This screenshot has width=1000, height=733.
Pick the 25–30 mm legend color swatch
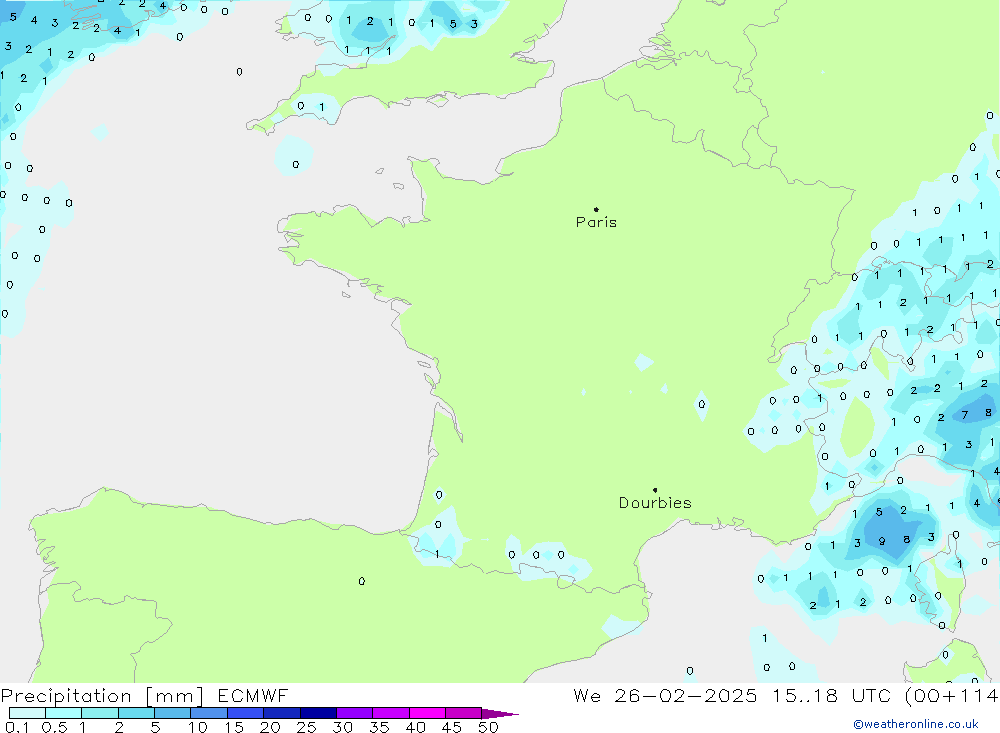tap(318, 713)
